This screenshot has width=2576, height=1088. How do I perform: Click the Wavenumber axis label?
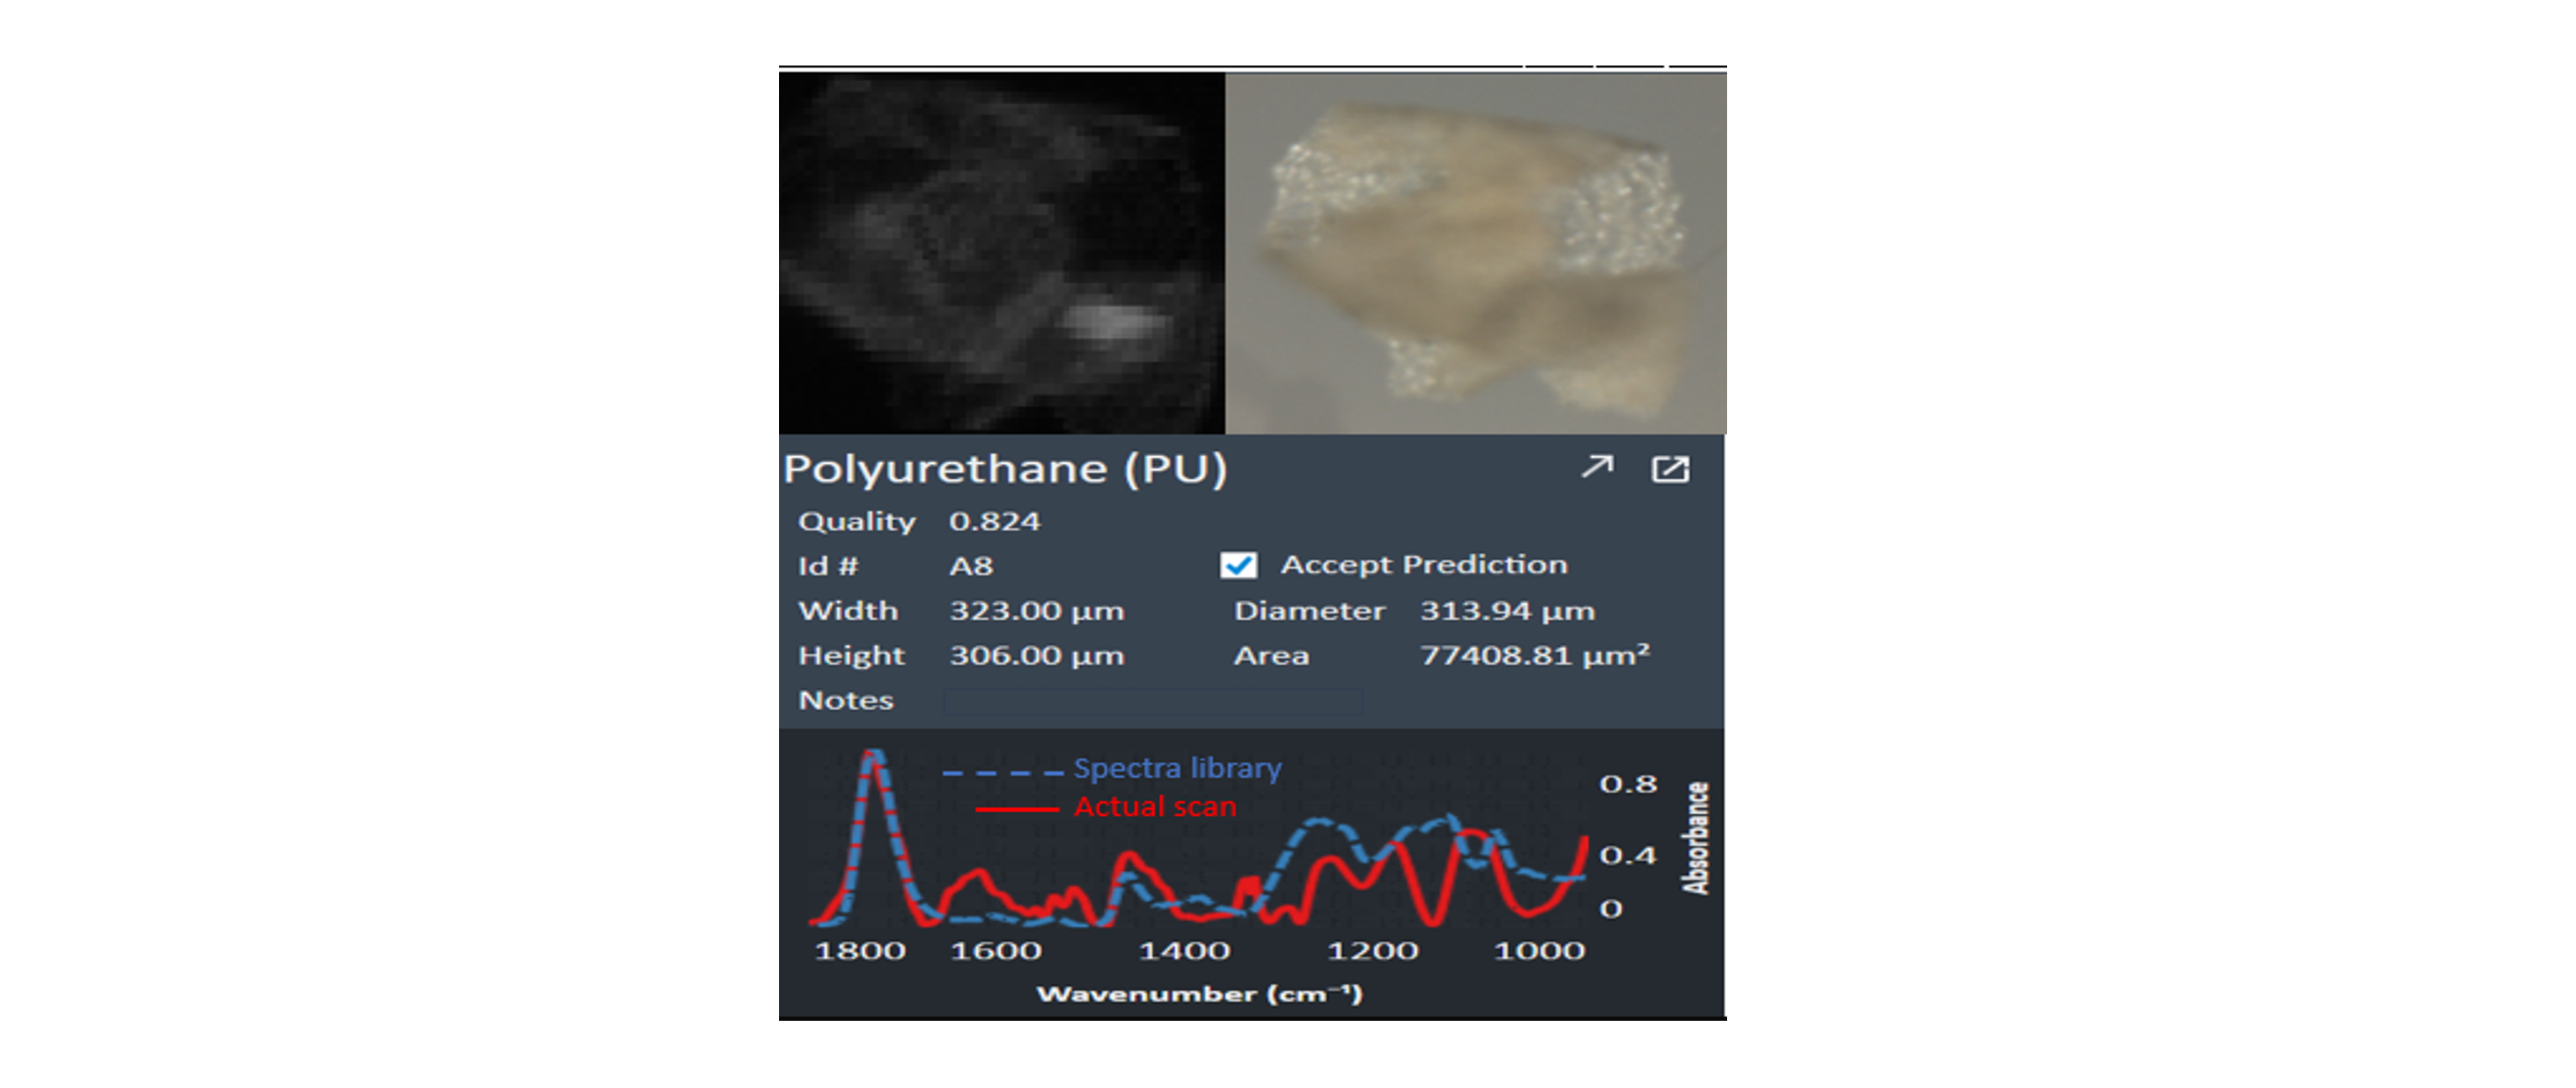1201,993
